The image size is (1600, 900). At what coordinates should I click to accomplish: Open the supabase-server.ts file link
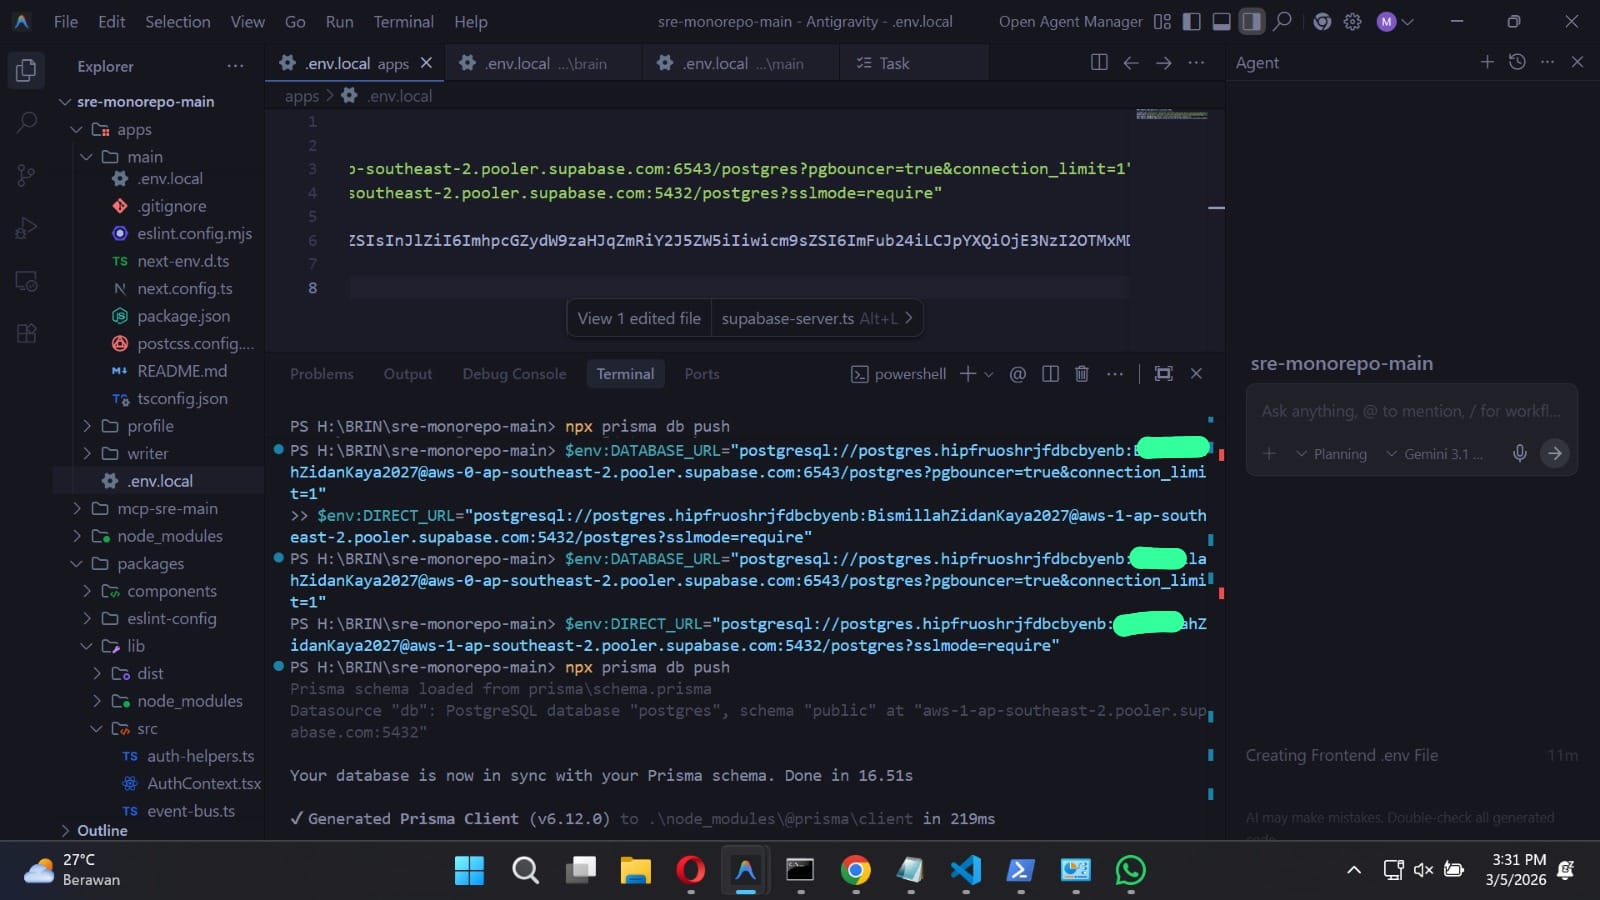coord(817,318)
